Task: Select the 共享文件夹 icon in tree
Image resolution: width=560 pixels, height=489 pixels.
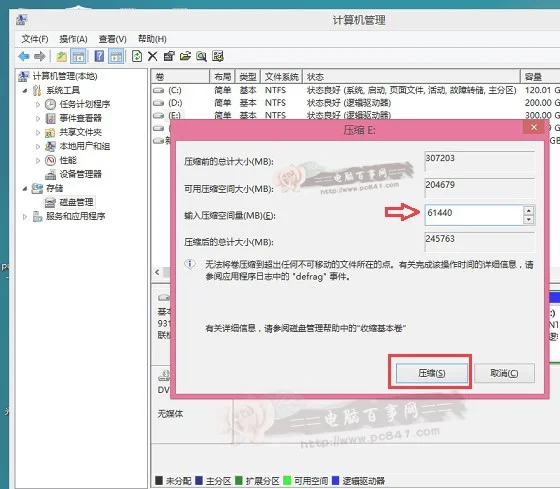Action: point(50,133)
